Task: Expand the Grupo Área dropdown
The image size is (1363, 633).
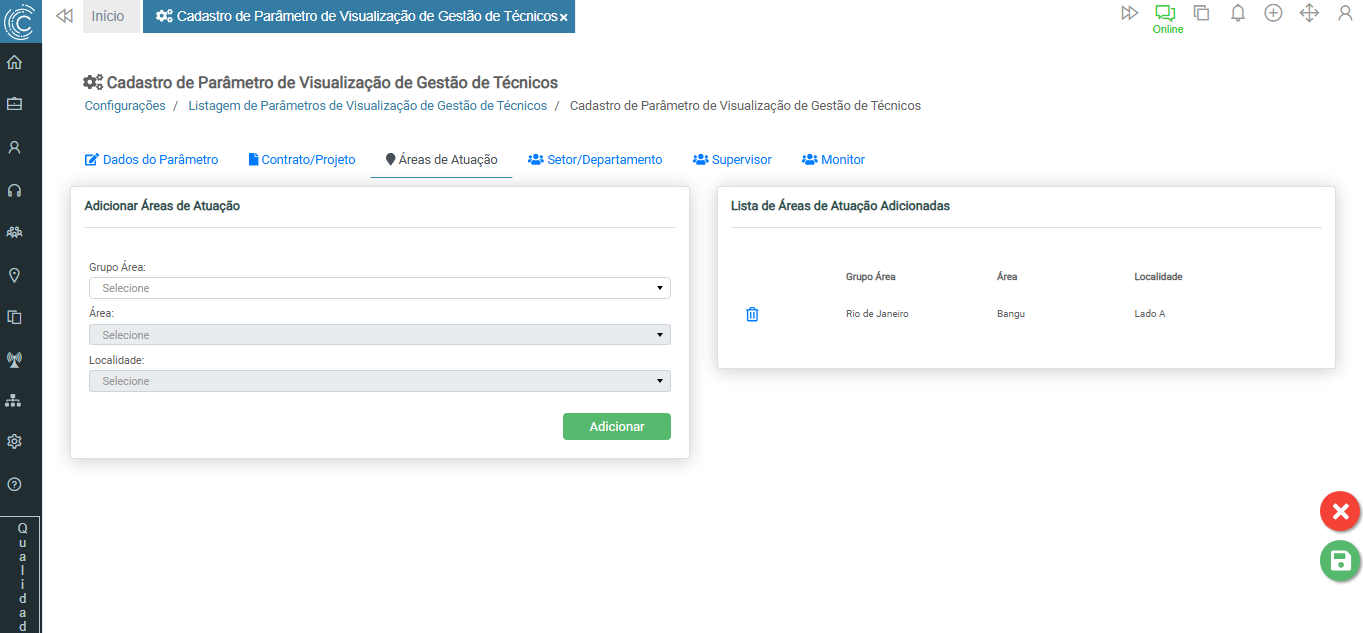Action: [380, 288]
